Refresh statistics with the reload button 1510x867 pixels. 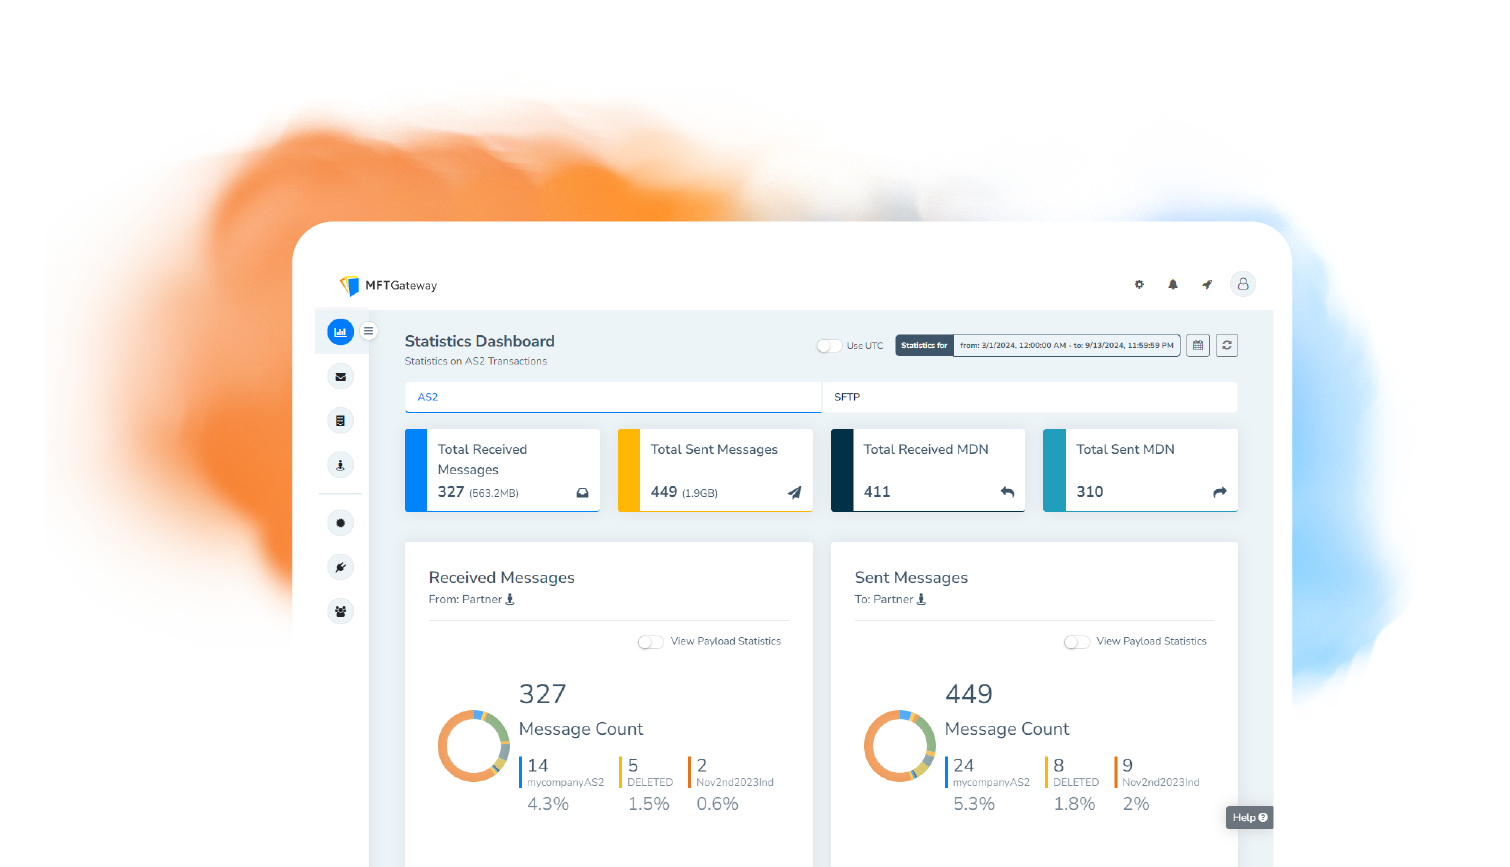[x=1227, y=345]
